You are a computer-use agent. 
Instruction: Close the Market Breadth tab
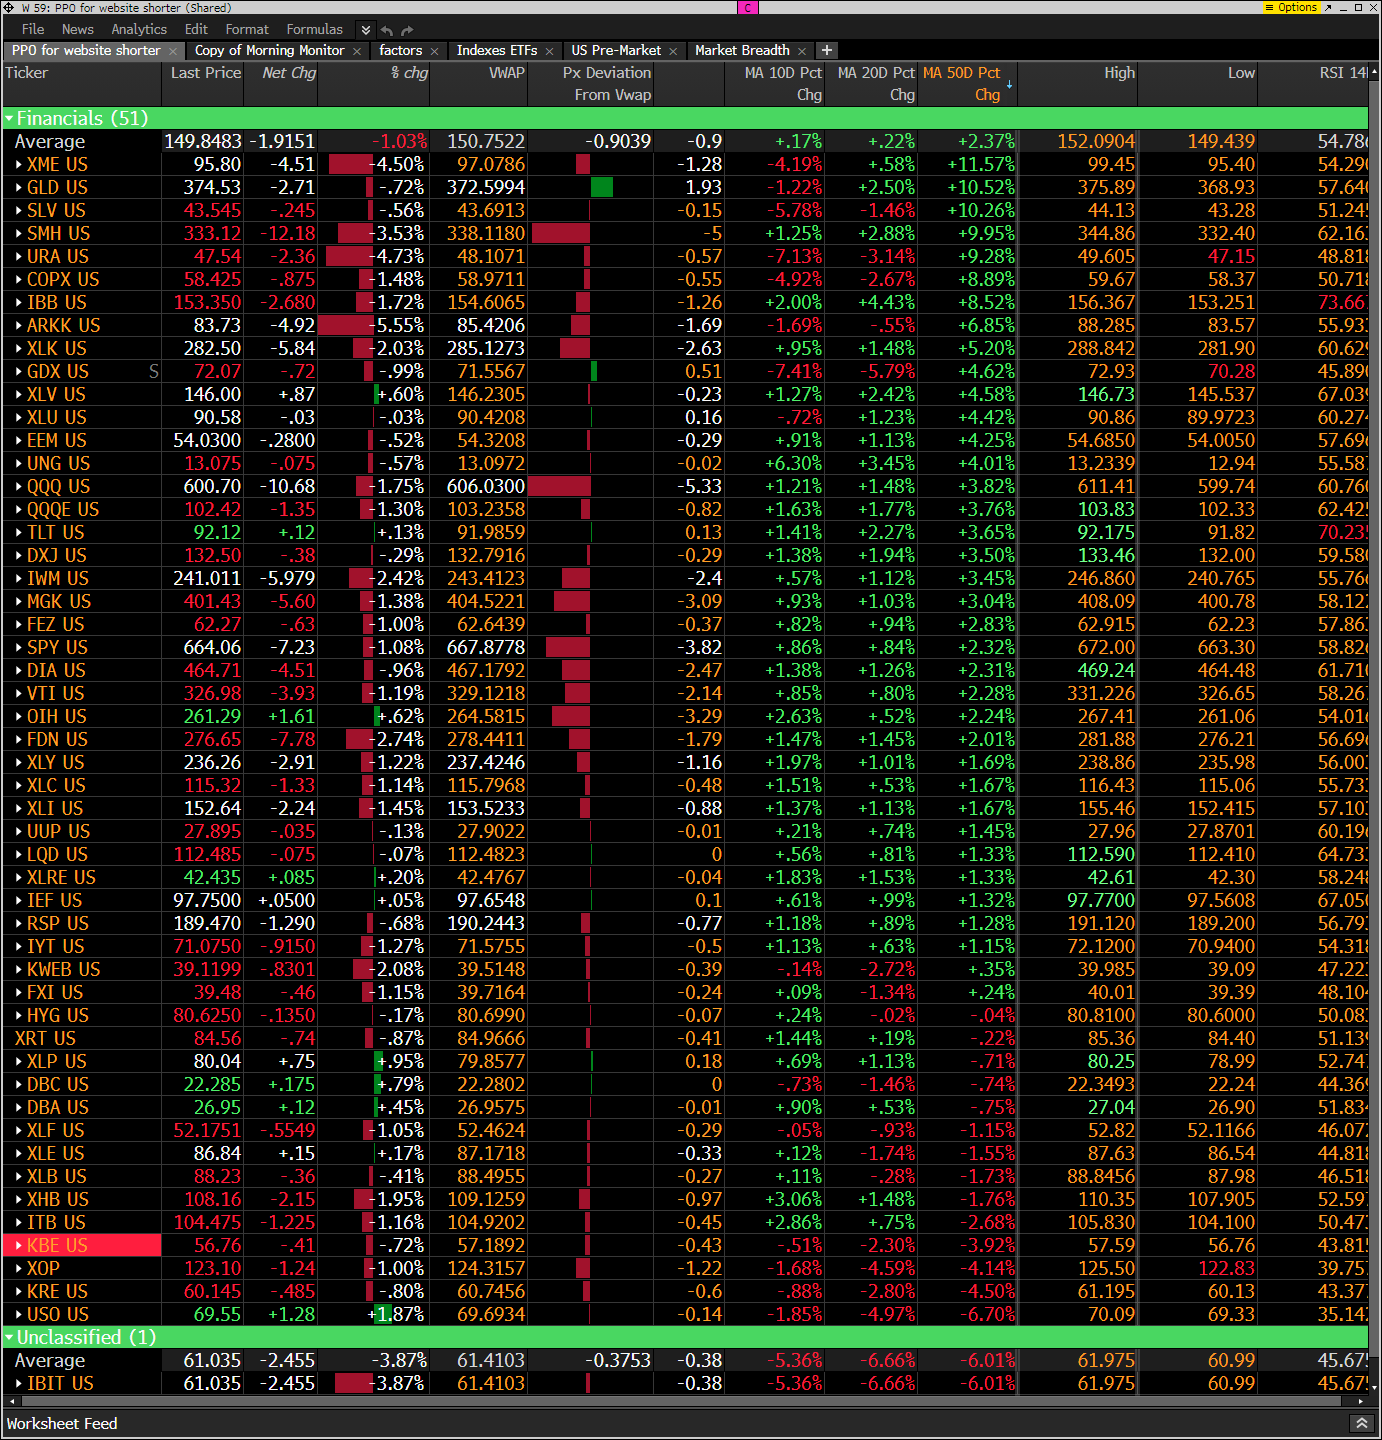click(802, 51)
